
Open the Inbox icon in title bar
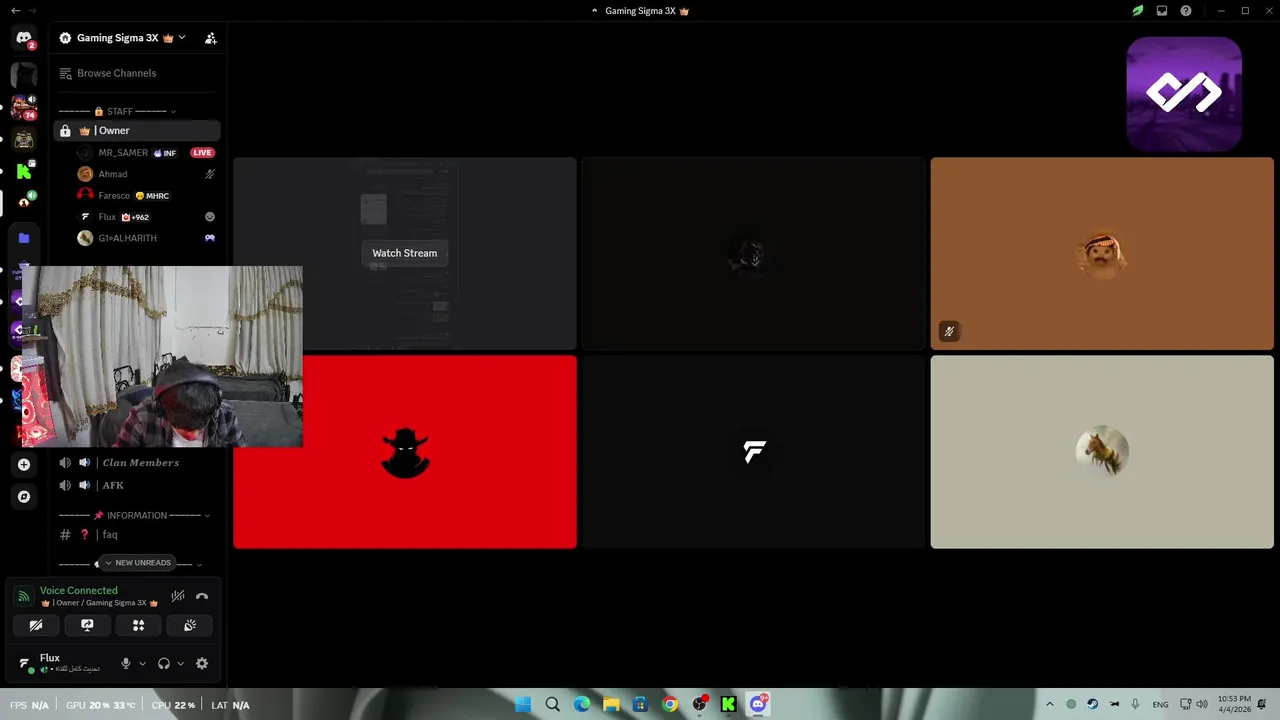[1162, 11]
